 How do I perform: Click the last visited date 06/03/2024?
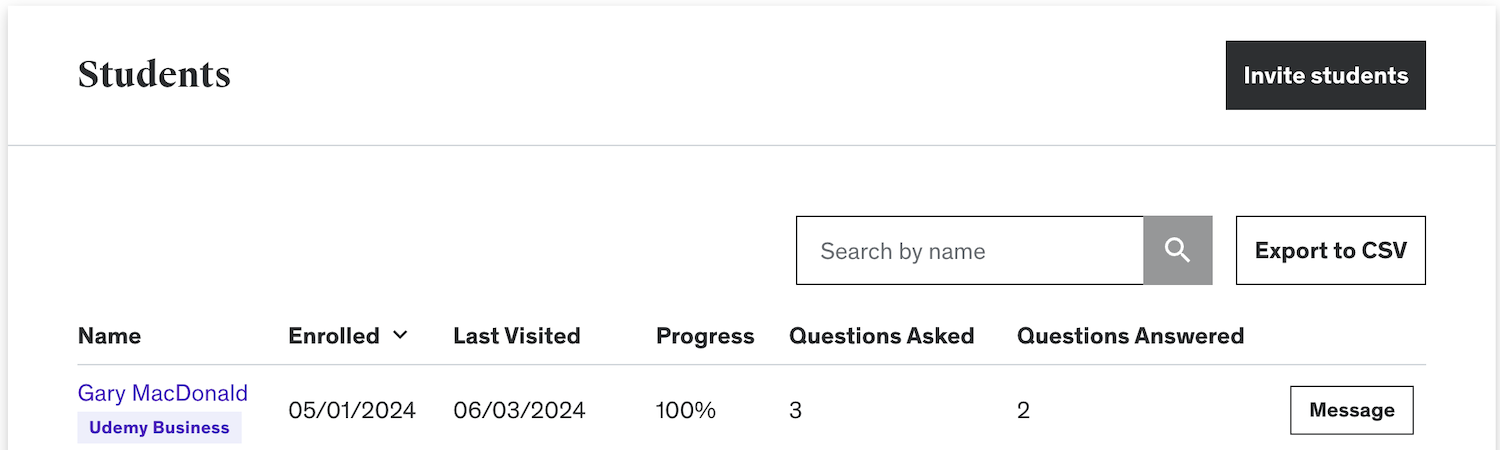click(x=519, y=410)
